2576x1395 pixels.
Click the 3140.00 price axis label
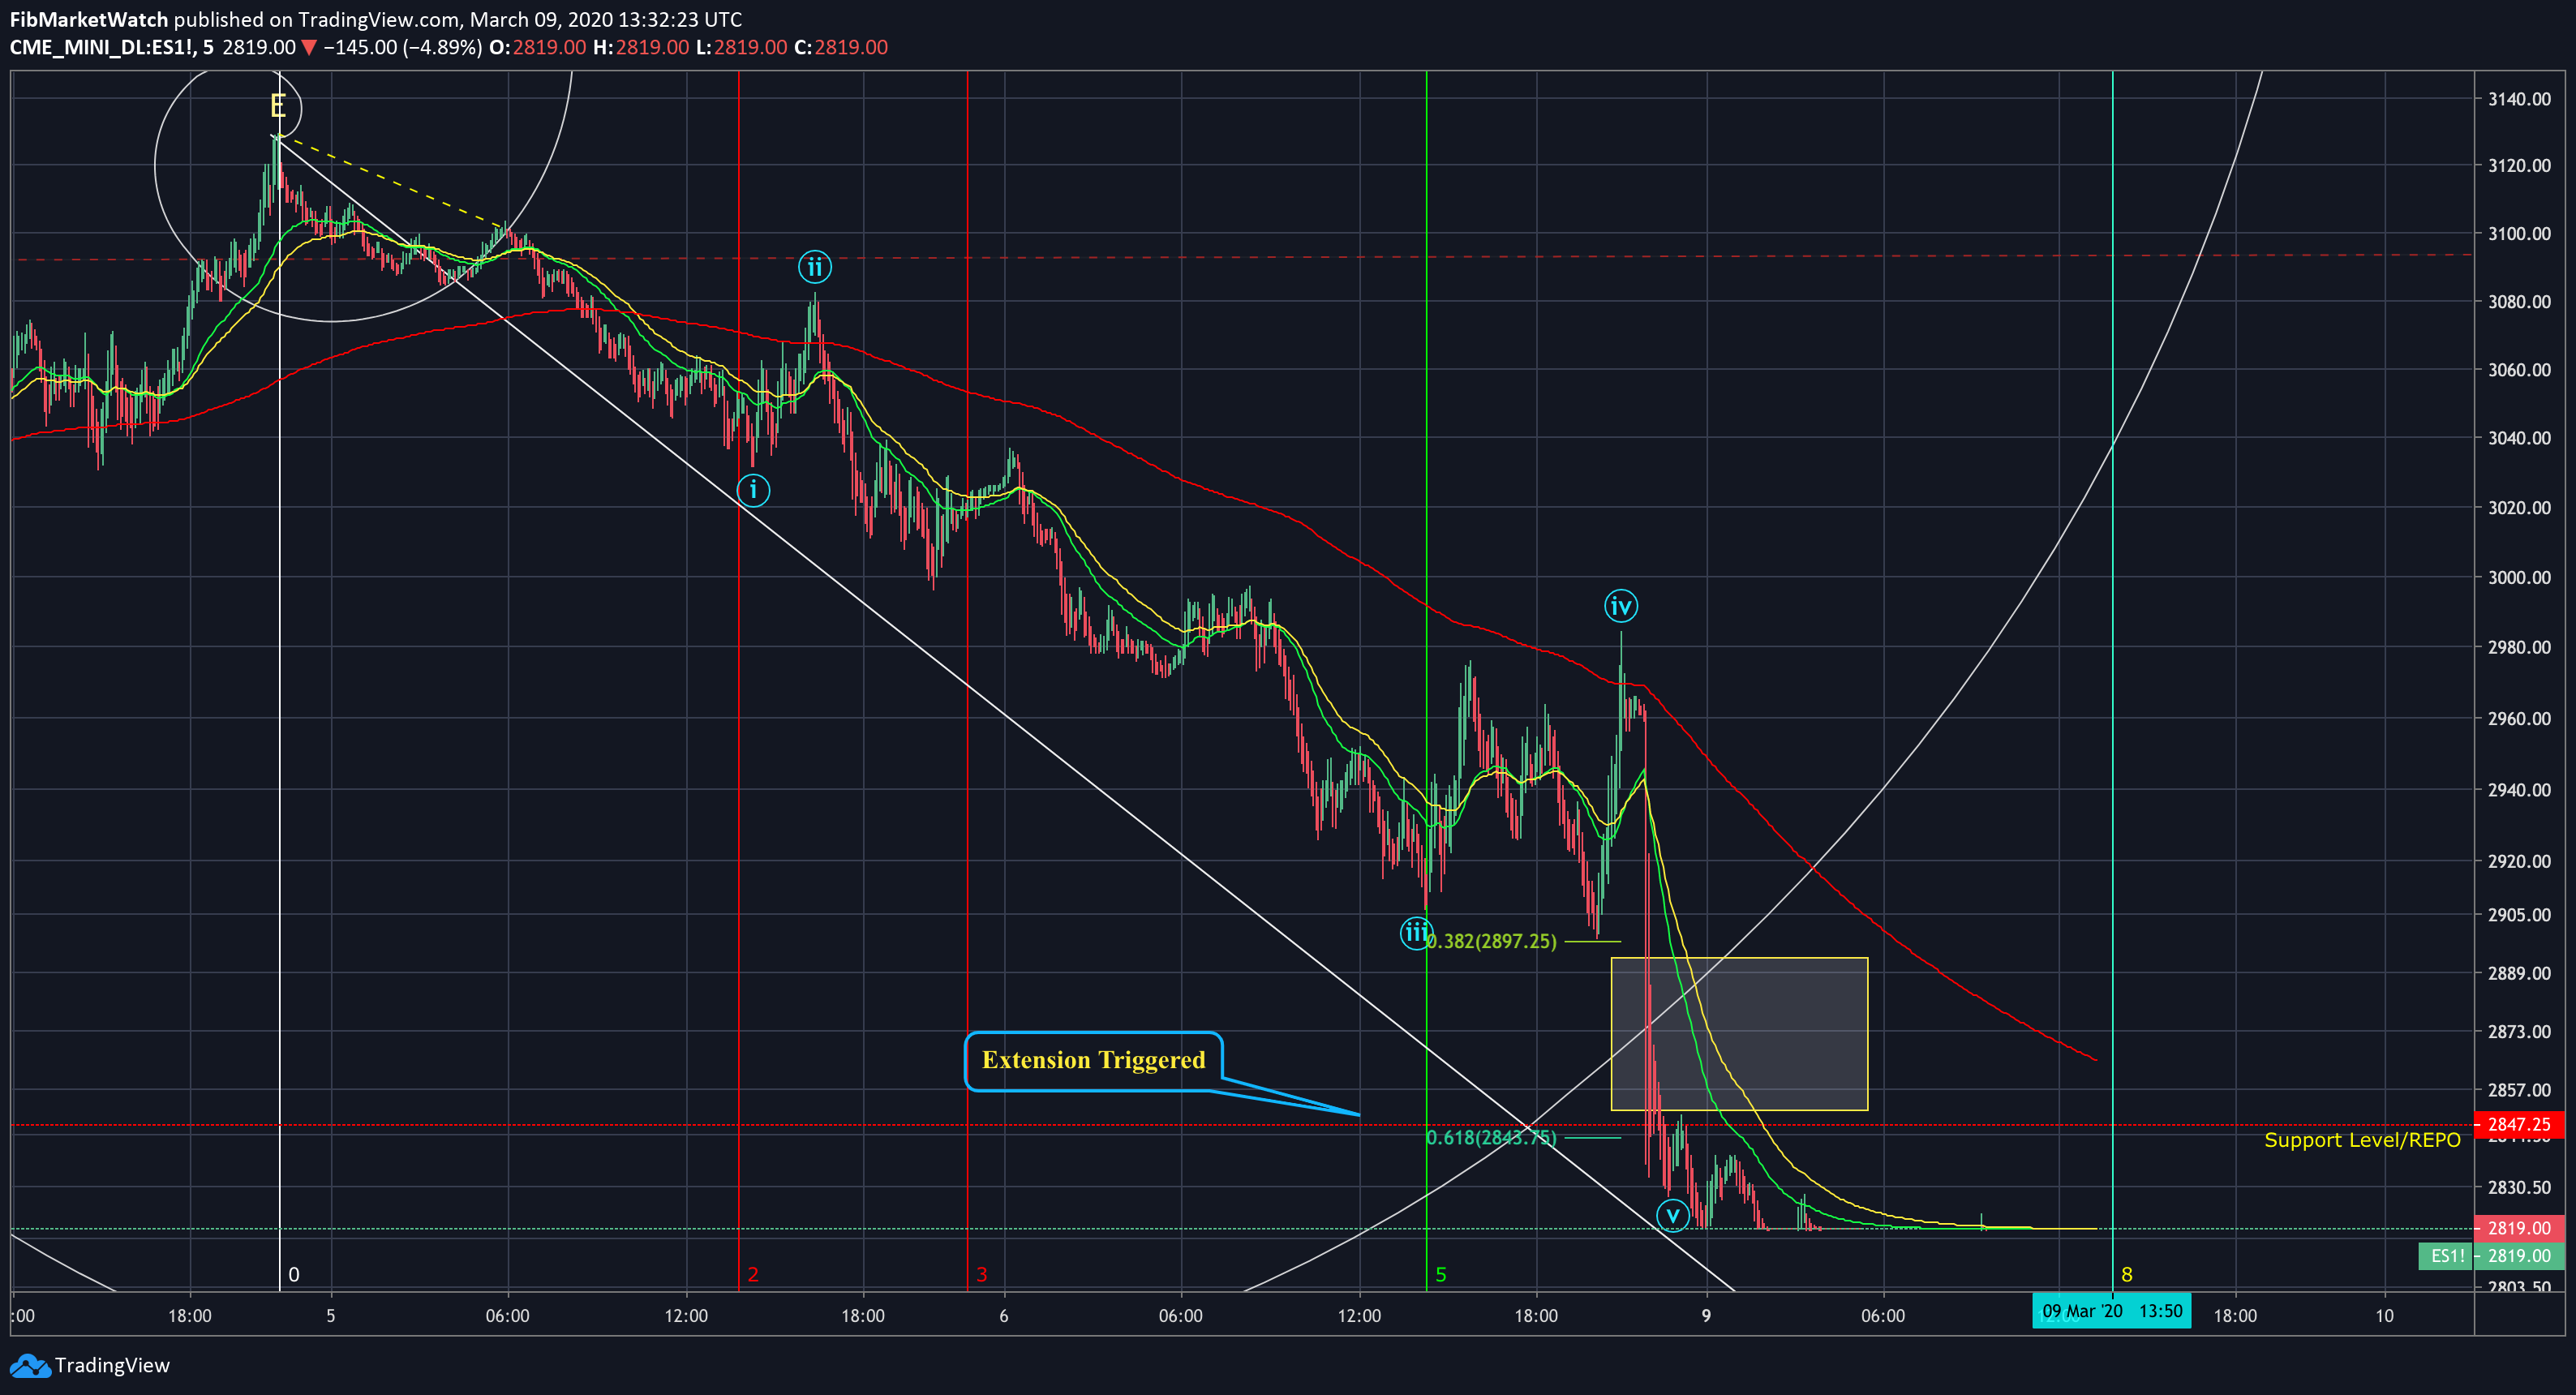pyautogui.click(x=2519, y=99)
